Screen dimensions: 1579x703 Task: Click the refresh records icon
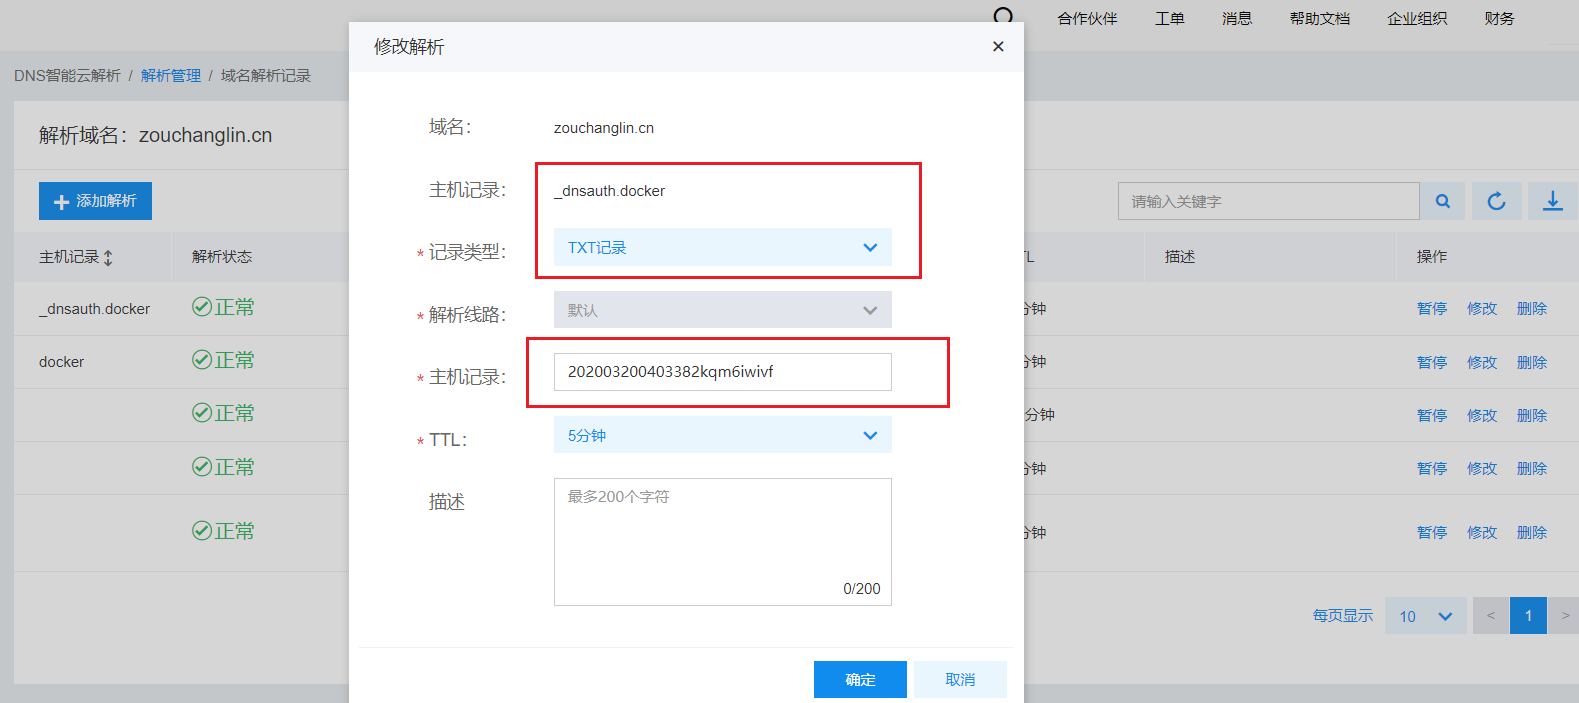click(1496, 201)
